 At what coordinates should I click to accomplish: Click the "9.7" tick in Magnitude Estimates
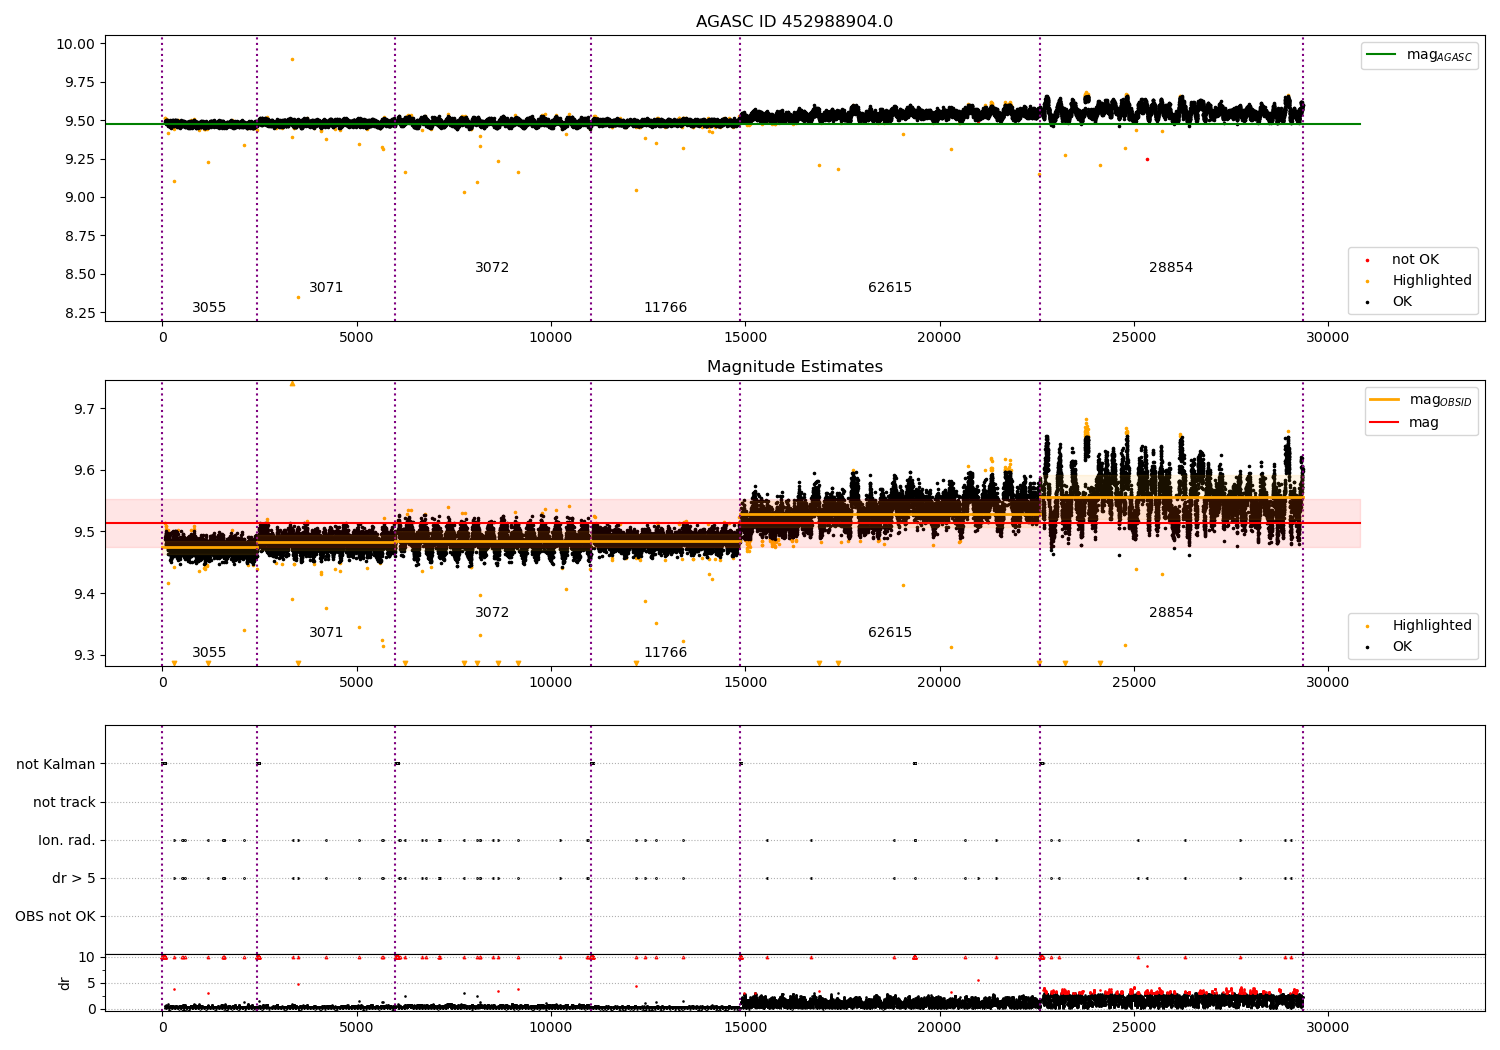[x=84, y=409]
